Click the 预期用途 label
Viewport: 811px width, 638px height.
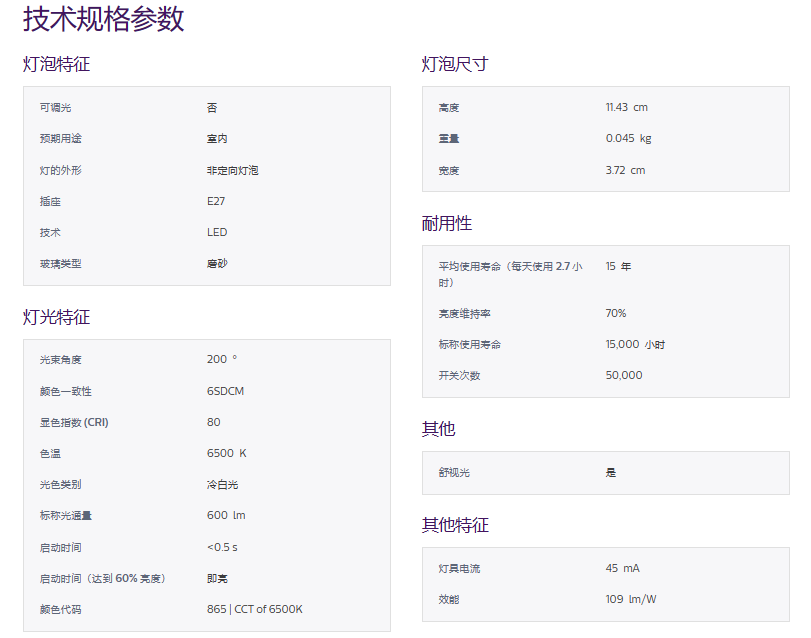pyautogui.click(x=61, y=139)
